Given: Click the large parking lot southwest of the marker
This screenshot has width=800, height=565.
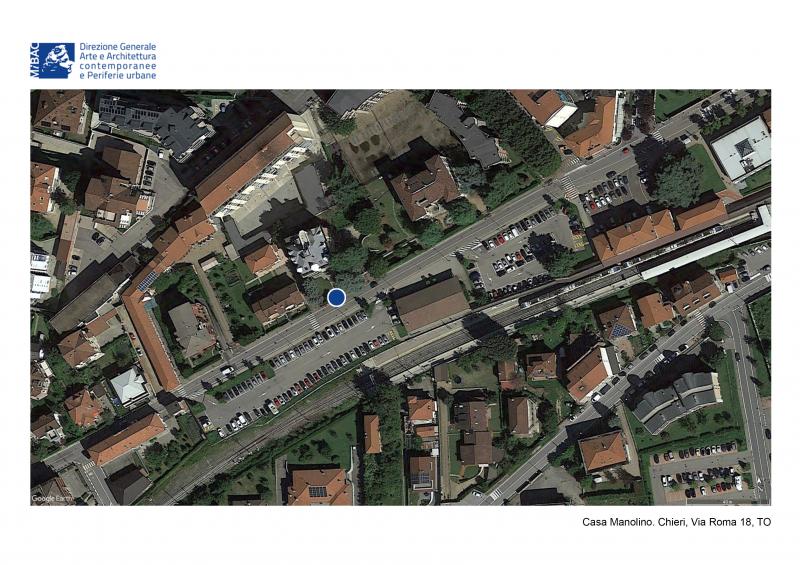Looking at the screenshot, I should point(300,365).
